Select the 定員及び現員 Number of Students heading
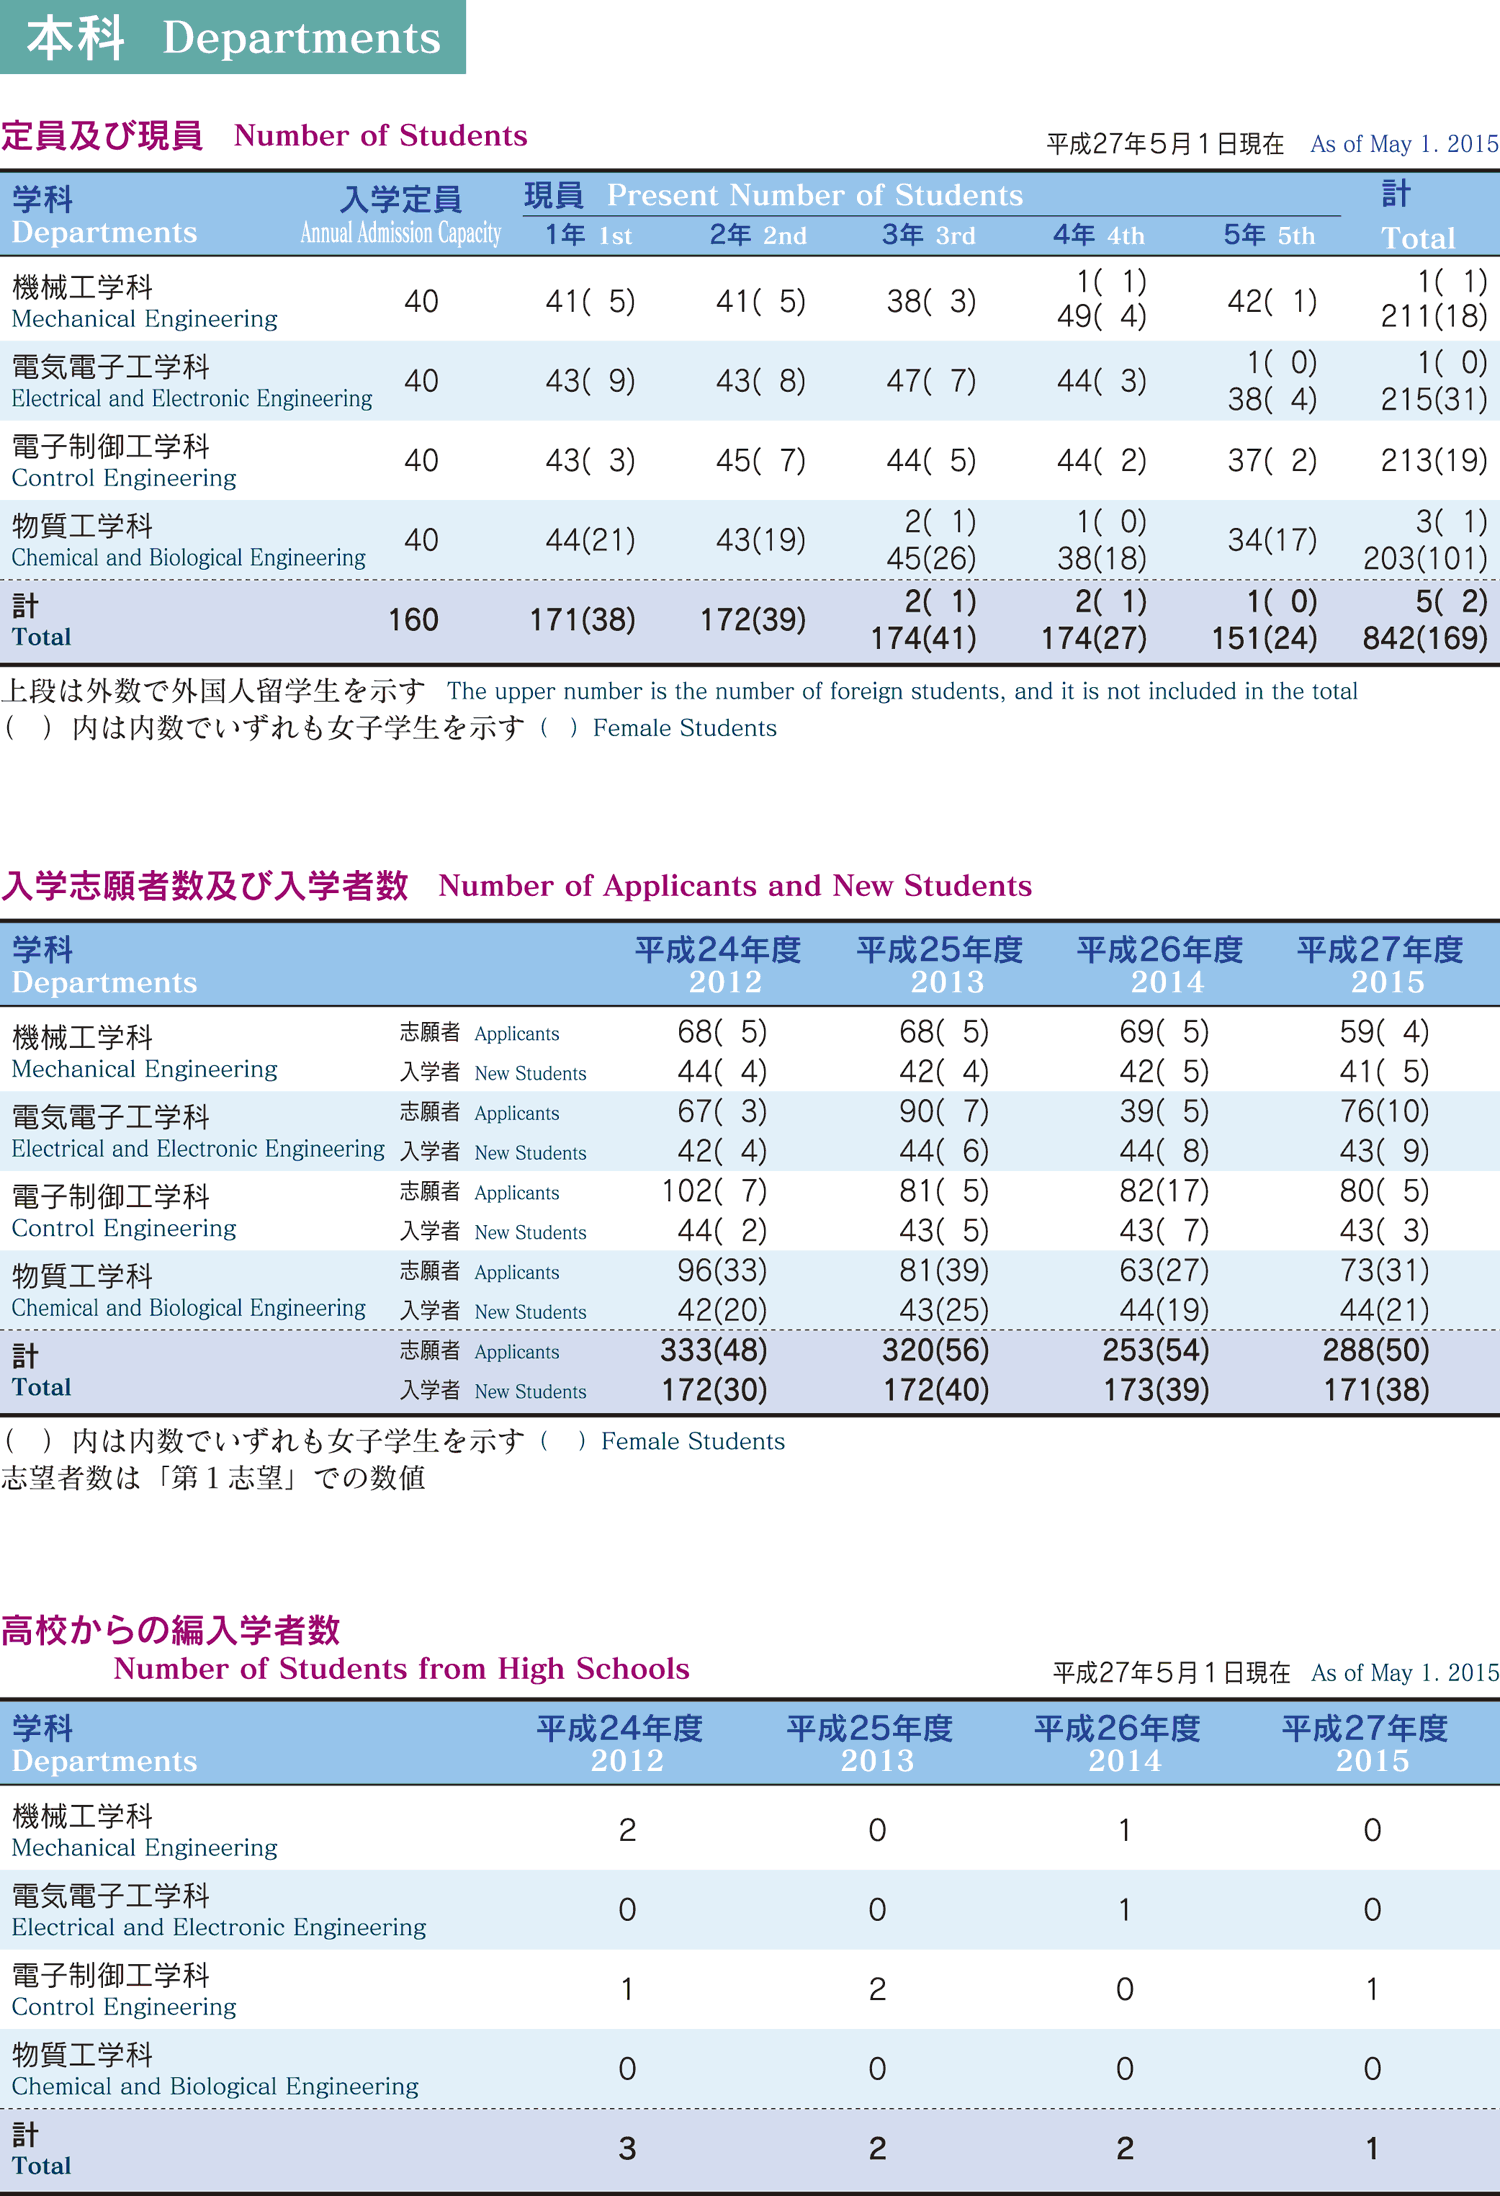Viewport: 1500px width, 2196px height. click(265, 135)
